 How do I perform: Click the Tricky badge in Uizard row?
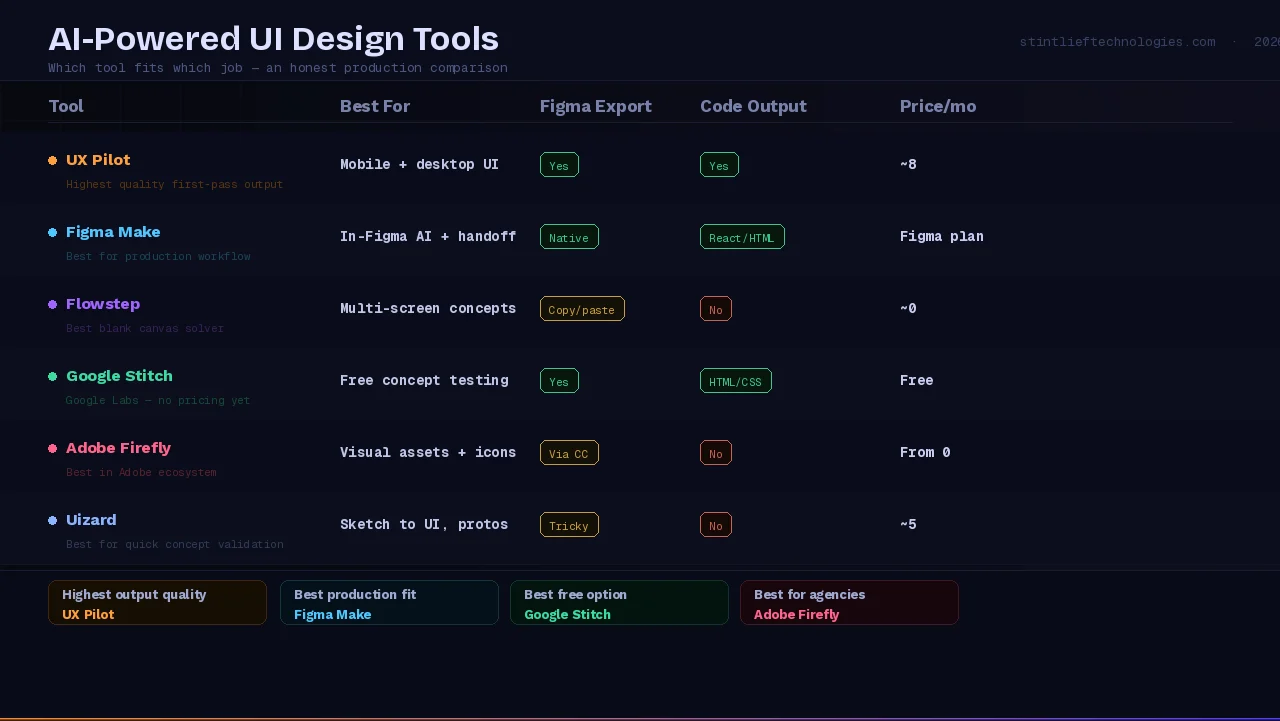point(569,525)
